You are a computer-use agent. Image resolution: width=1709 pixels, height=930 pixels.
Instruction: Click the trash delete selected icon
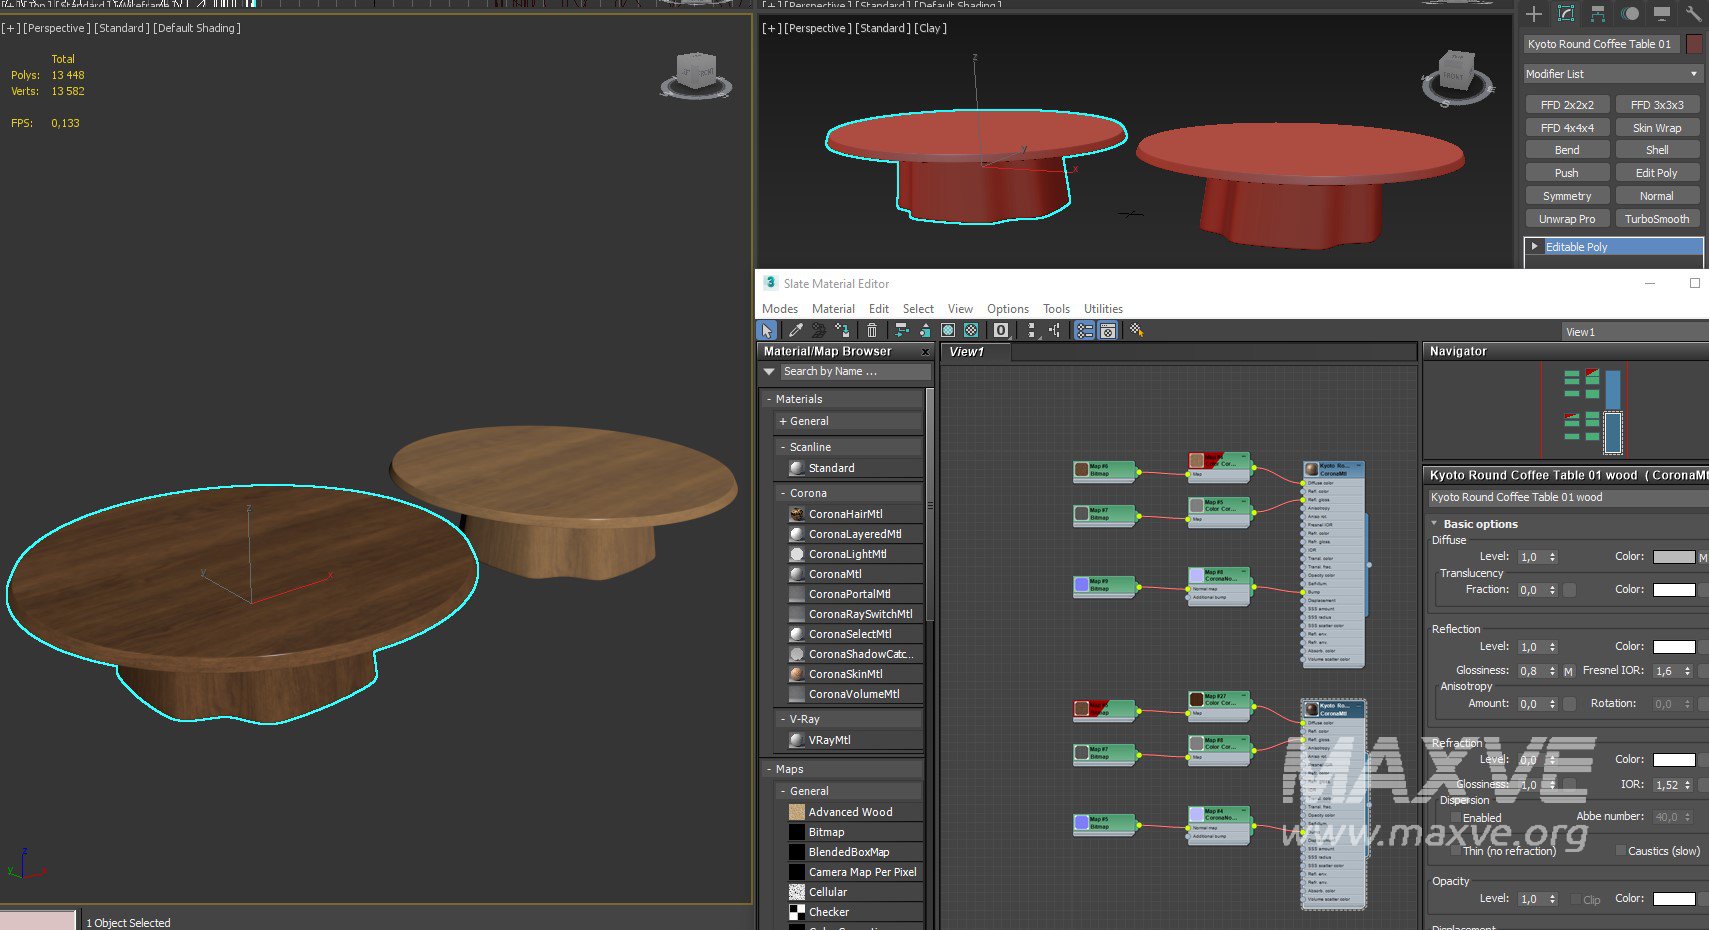click(x=872, y=330)
